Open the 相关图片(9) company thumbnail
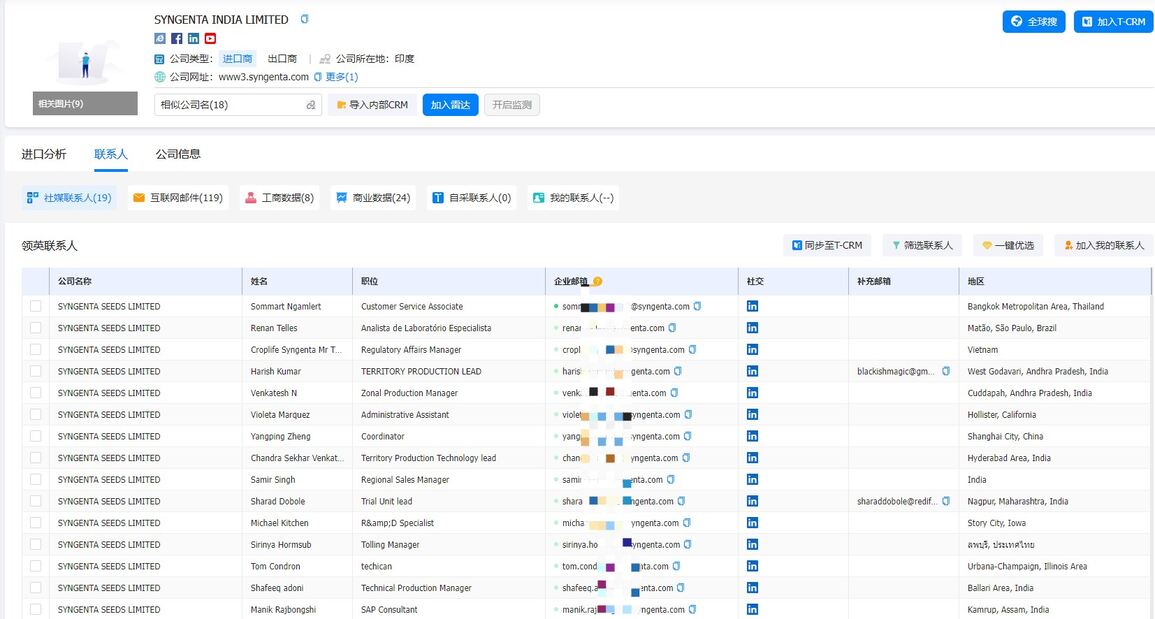Screen dimensions: 1155x619 85,103
